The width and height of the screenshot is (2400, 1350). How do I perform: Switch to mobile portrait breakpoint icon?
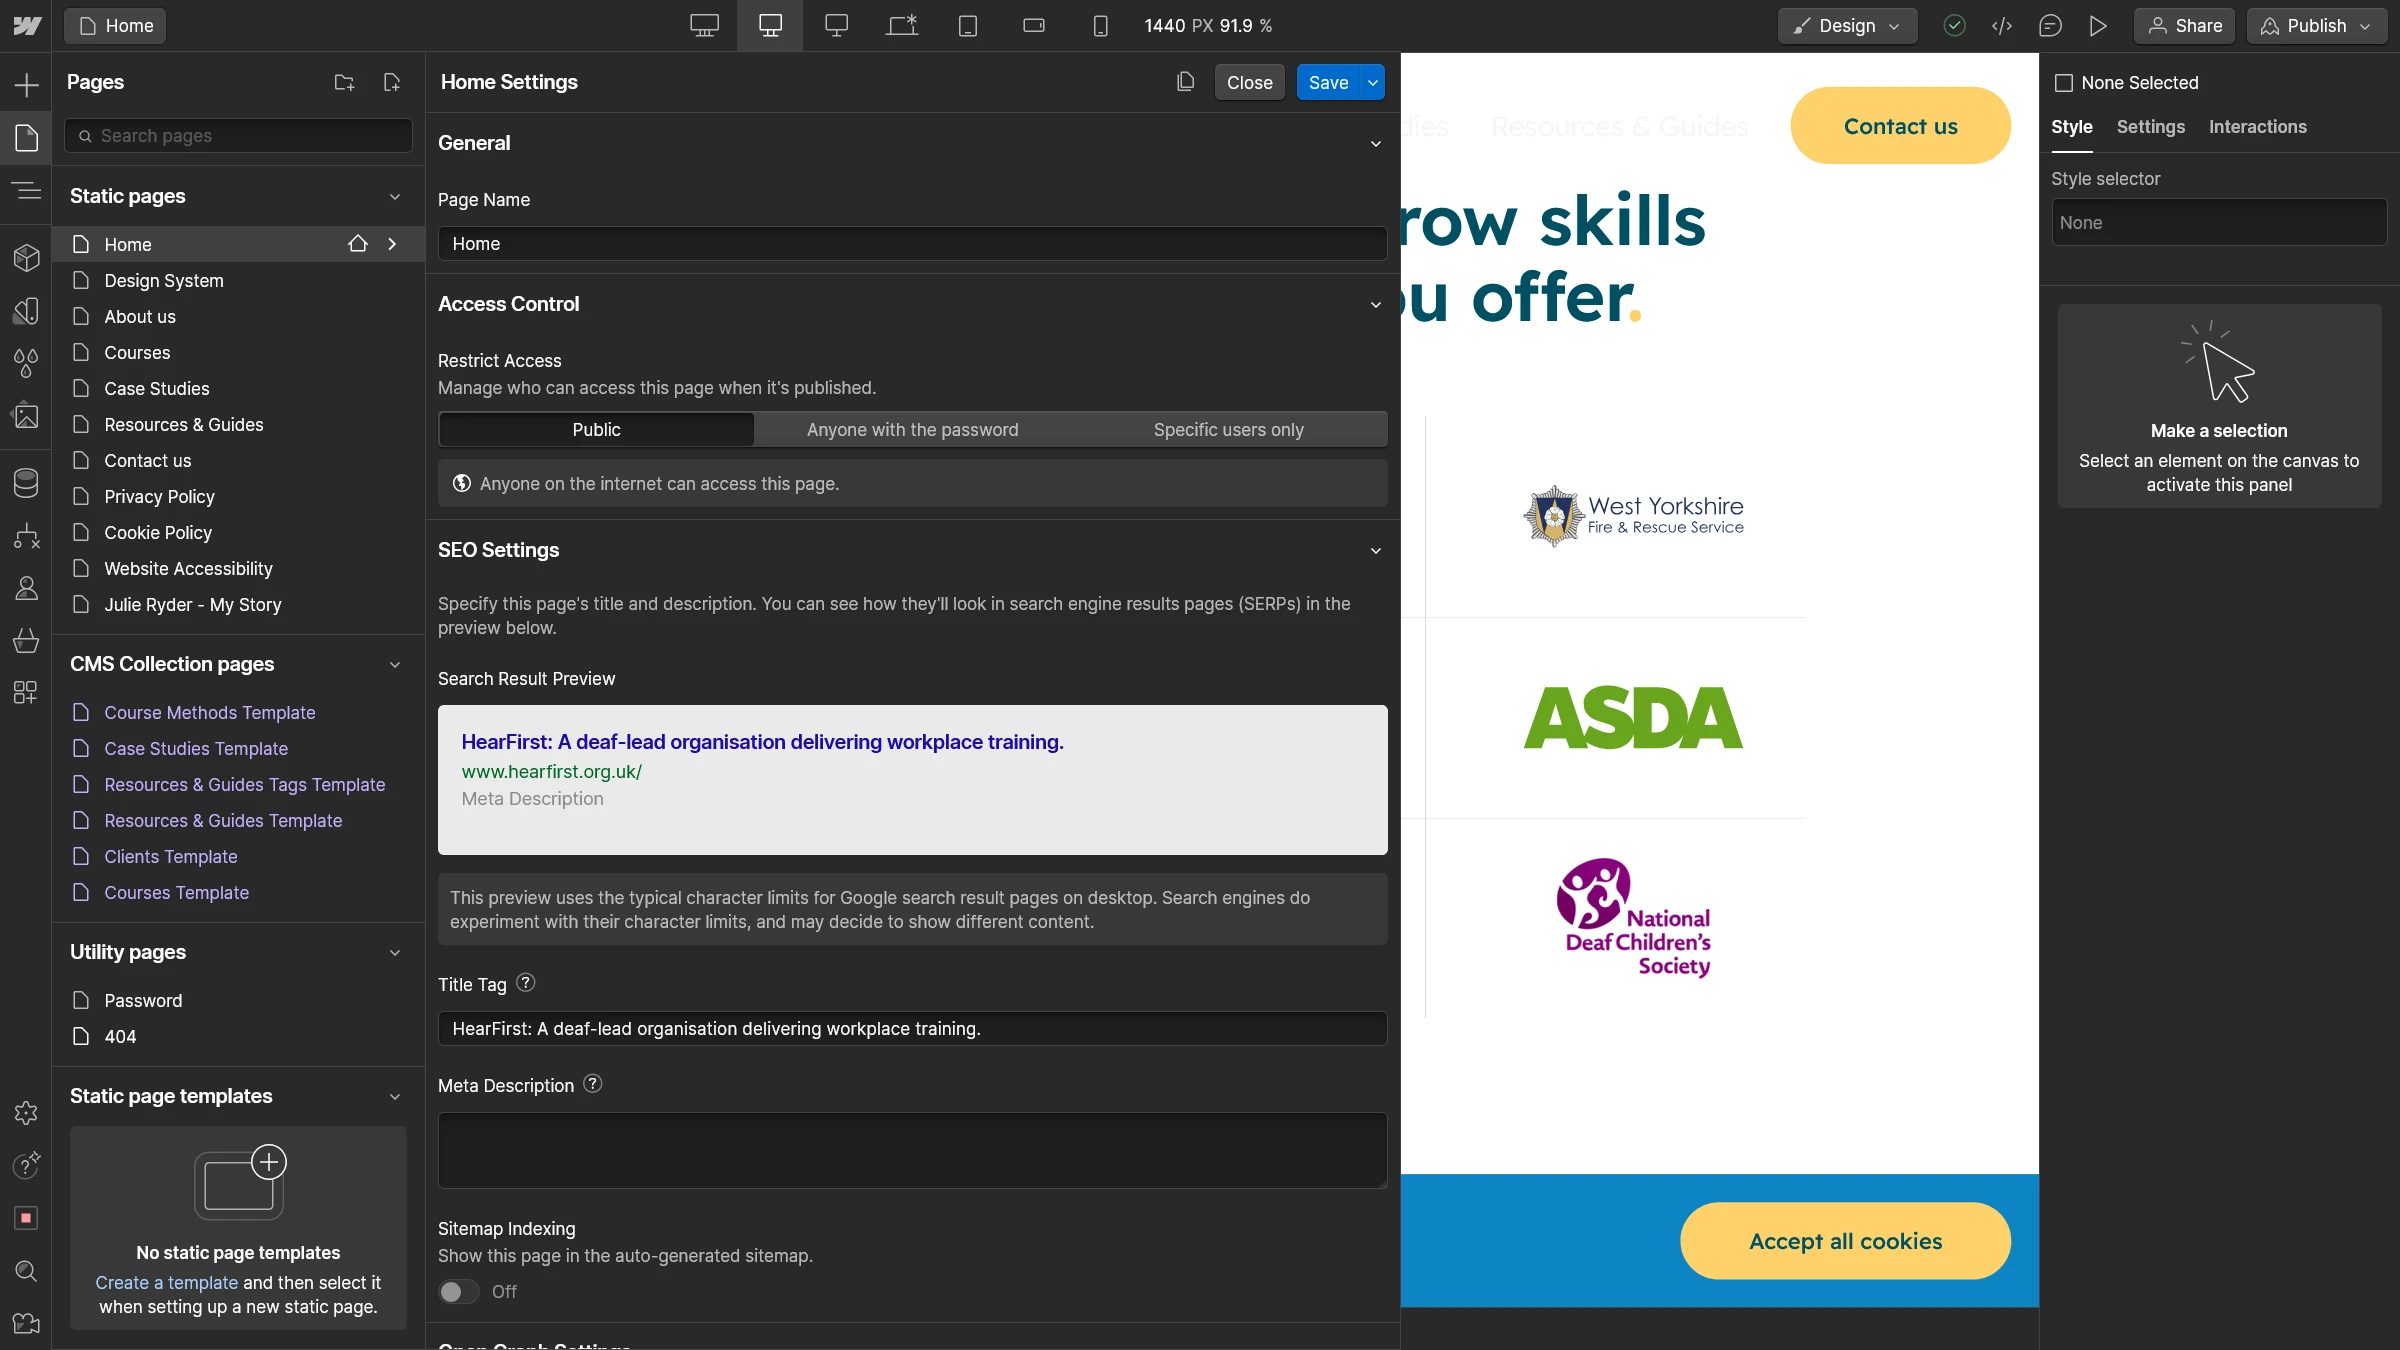(1100, 26)
